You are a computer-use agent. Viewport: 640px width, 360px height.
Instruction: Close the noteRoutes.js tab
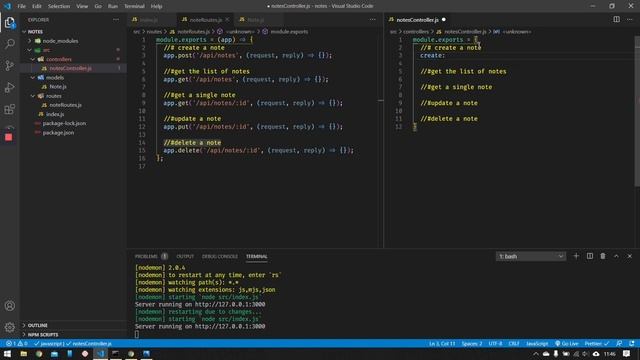(227, 20)
